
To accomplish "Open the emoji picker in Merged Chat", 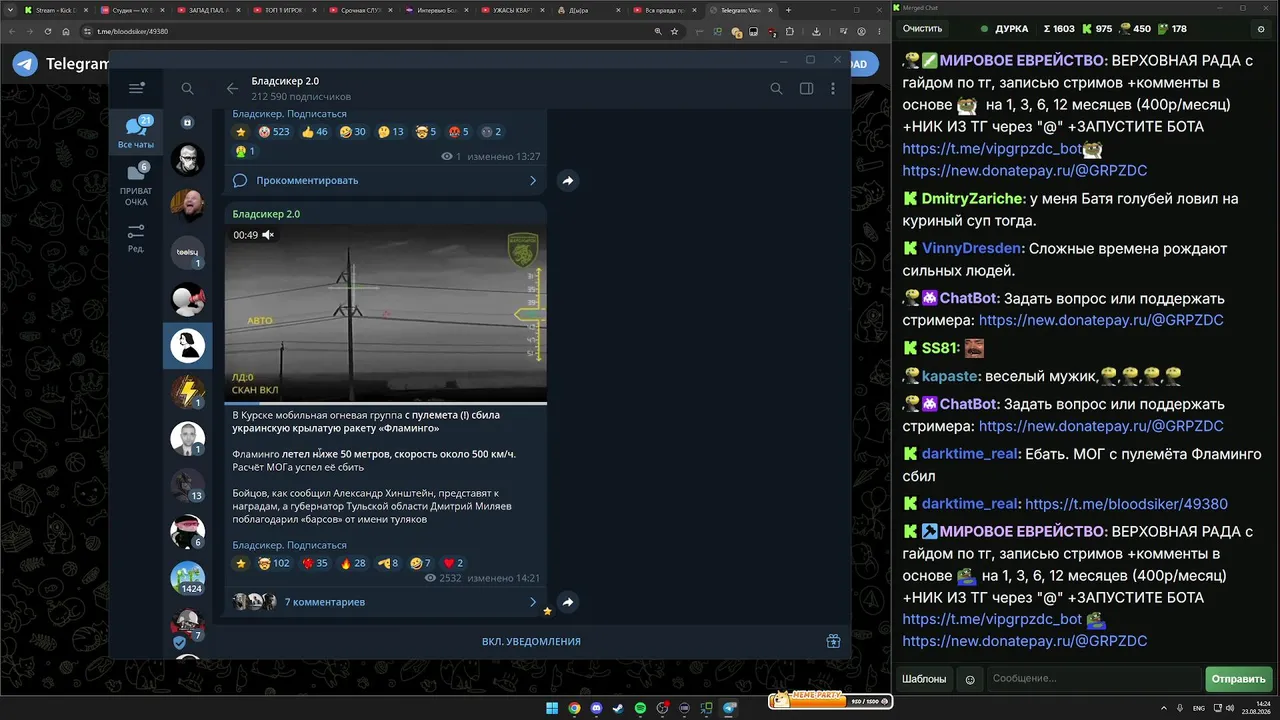I will pos(969,679).
